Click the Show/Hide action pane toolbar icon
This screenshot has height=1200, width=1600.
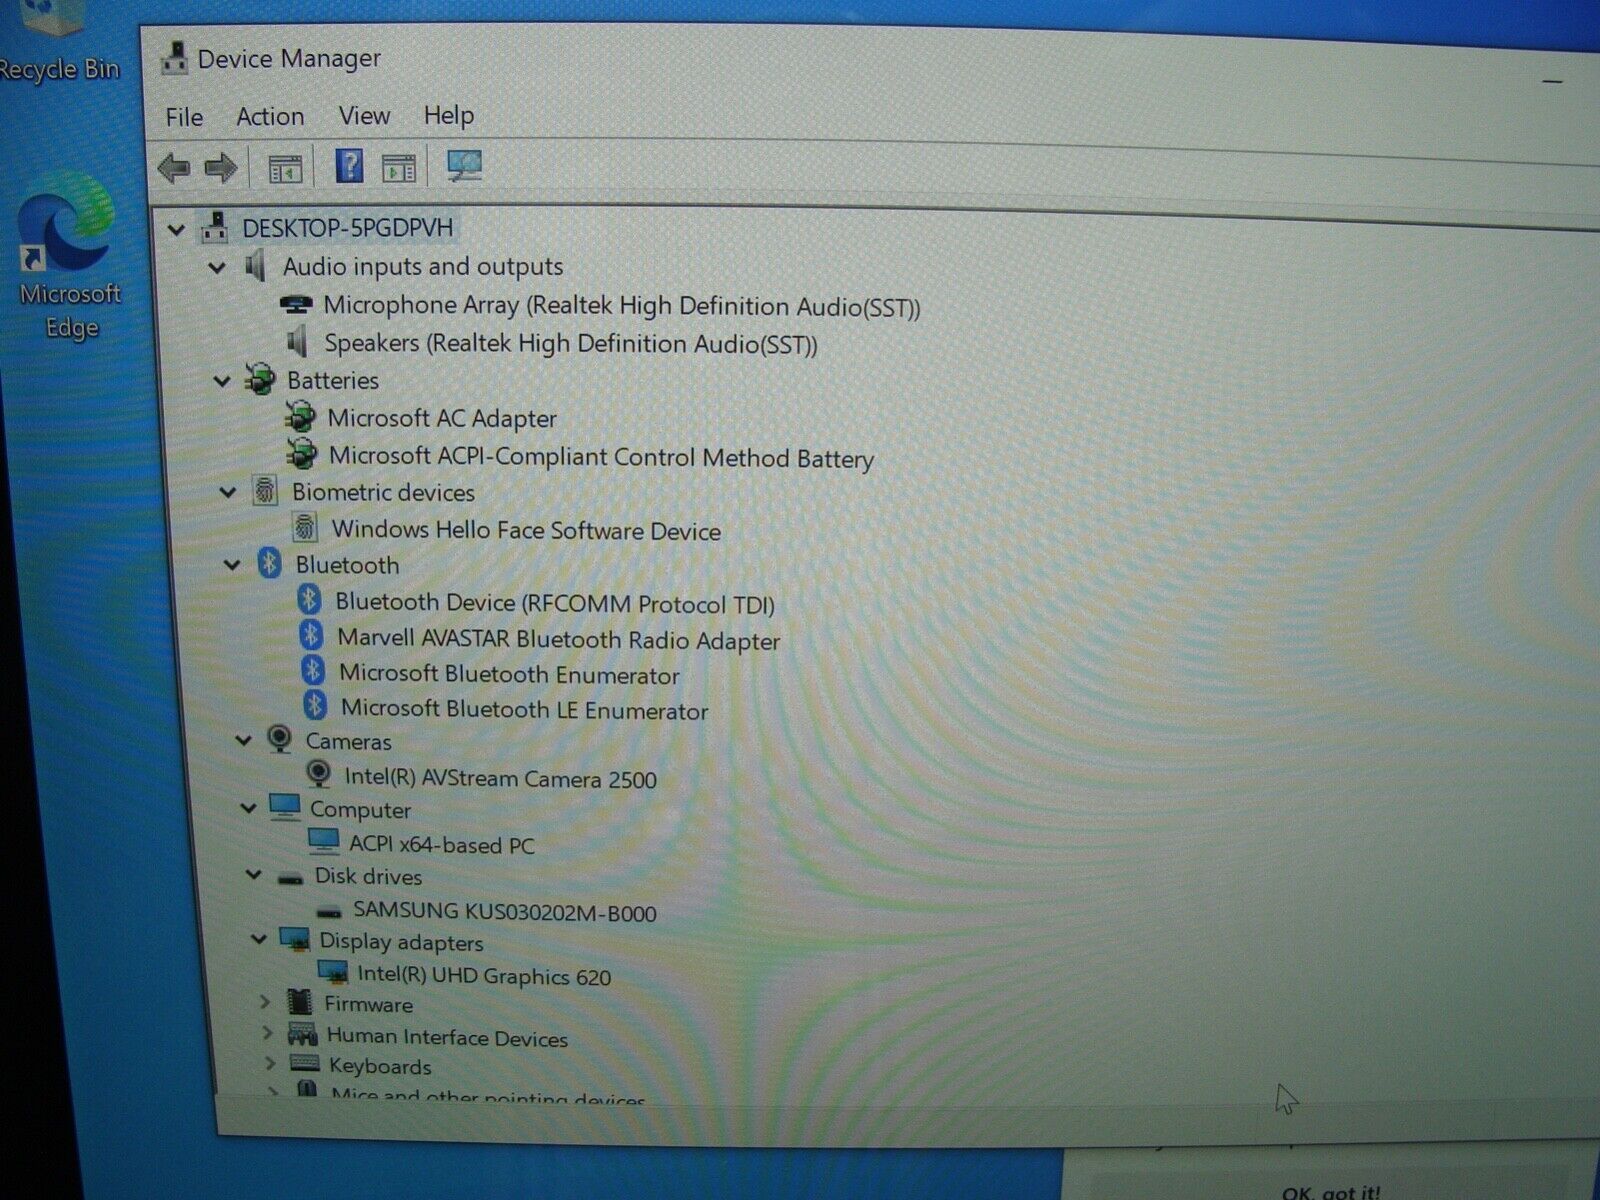399,168
